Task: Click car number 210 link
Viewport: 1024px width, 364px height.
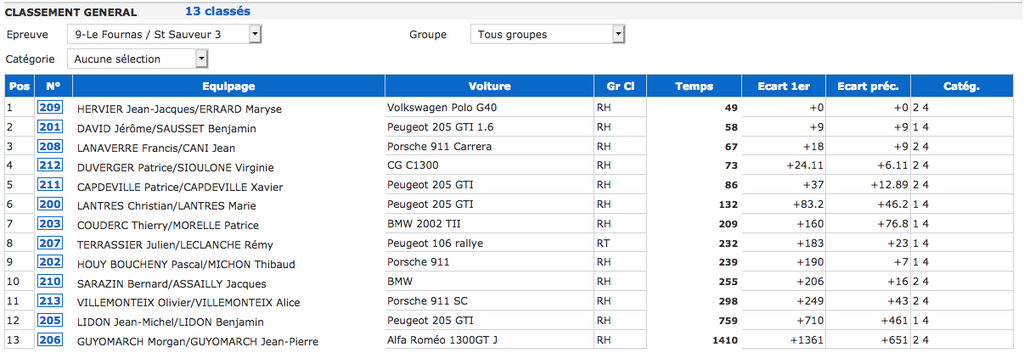Action: (x=50, y=282)
